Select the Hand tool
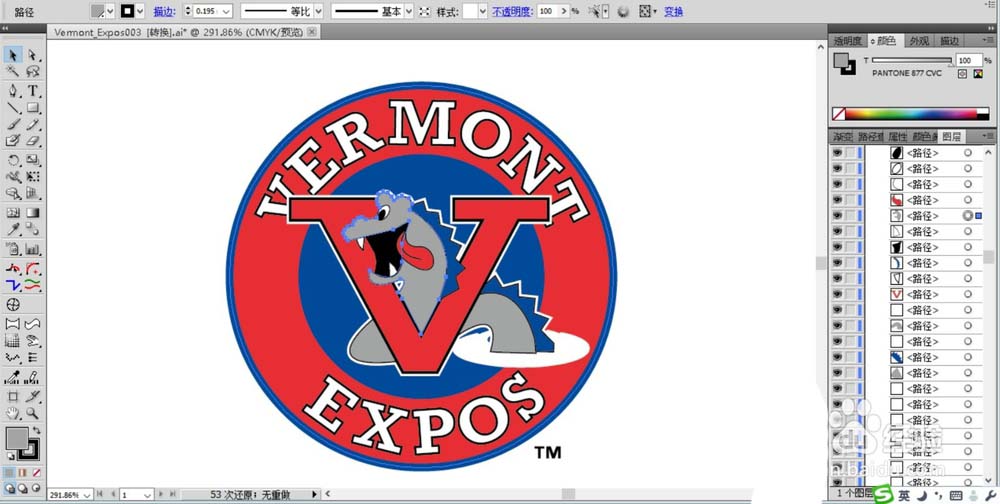The width and height of the screenshot is (1000, 504). pos(13,413)
